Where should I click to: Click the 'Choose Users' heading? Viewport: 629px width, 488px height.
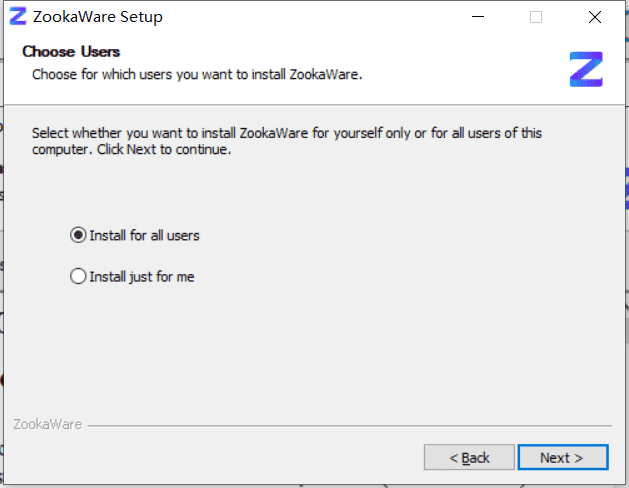pyautogui.click(x=71, y=52)
